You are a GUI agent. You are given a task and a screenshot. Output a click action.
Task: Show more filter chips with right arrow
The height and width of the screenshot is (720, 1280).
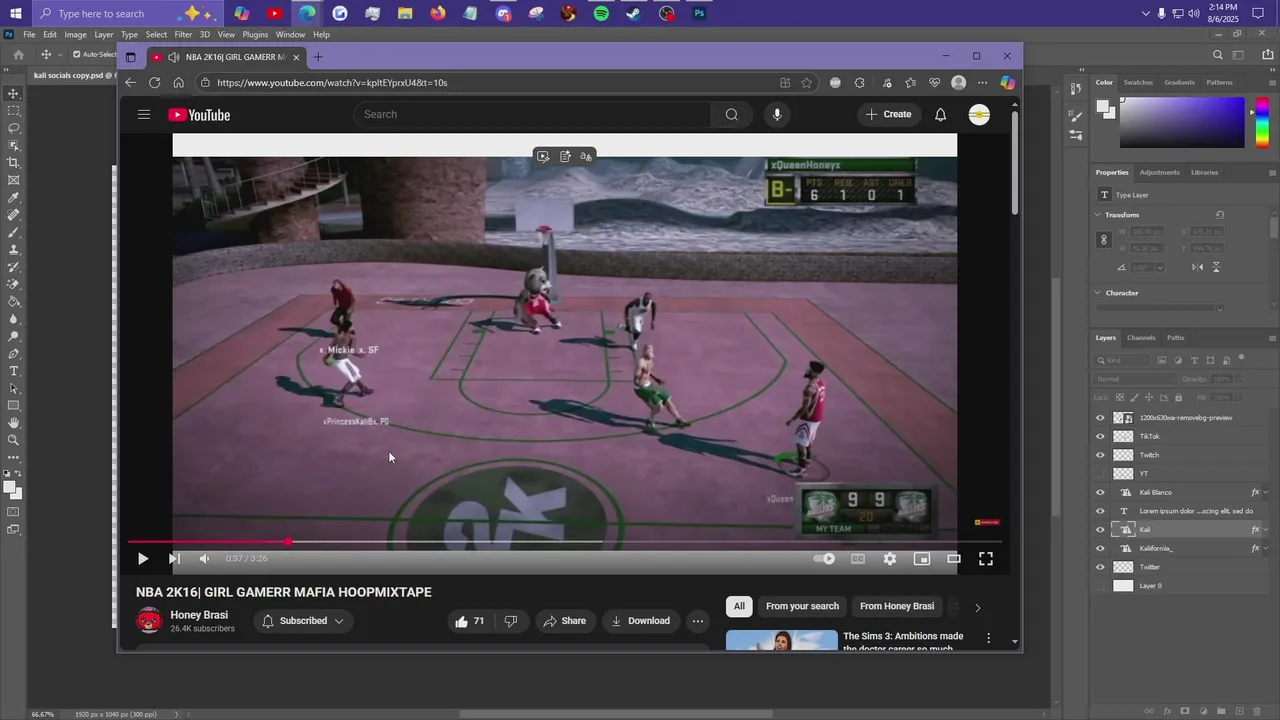[977, 607]
